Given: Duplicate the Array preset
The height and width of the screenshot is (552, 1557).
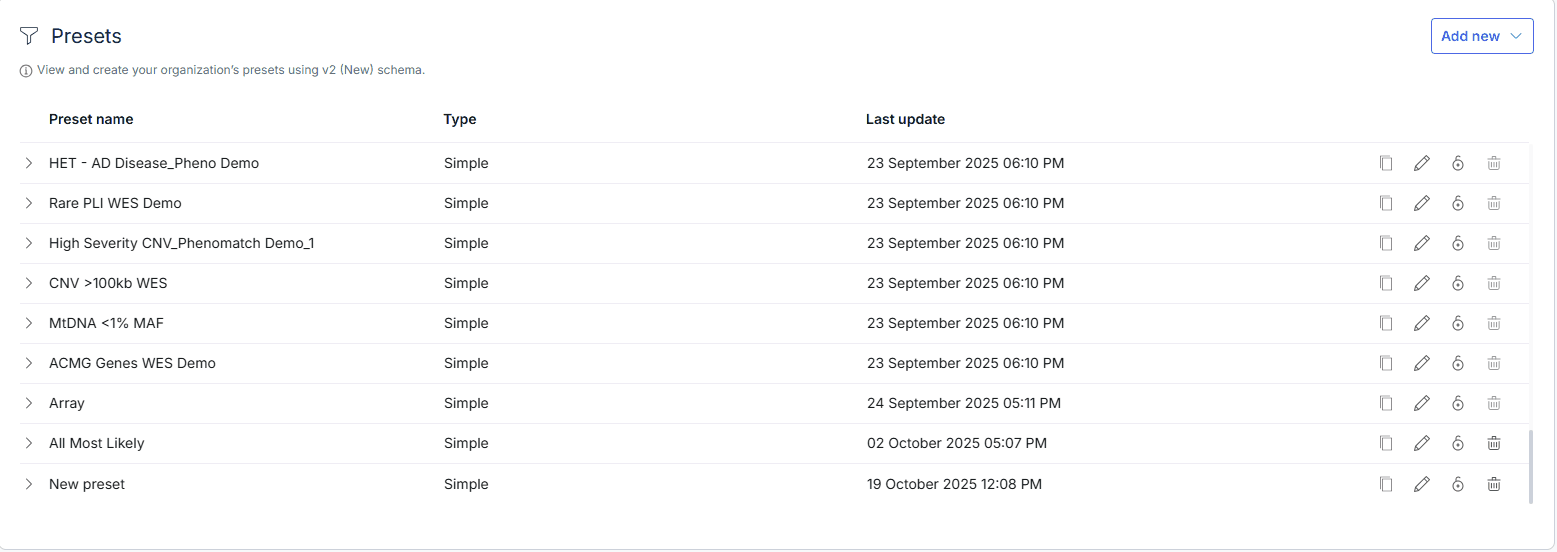Looking at the screenshot, I should 1385,403.
